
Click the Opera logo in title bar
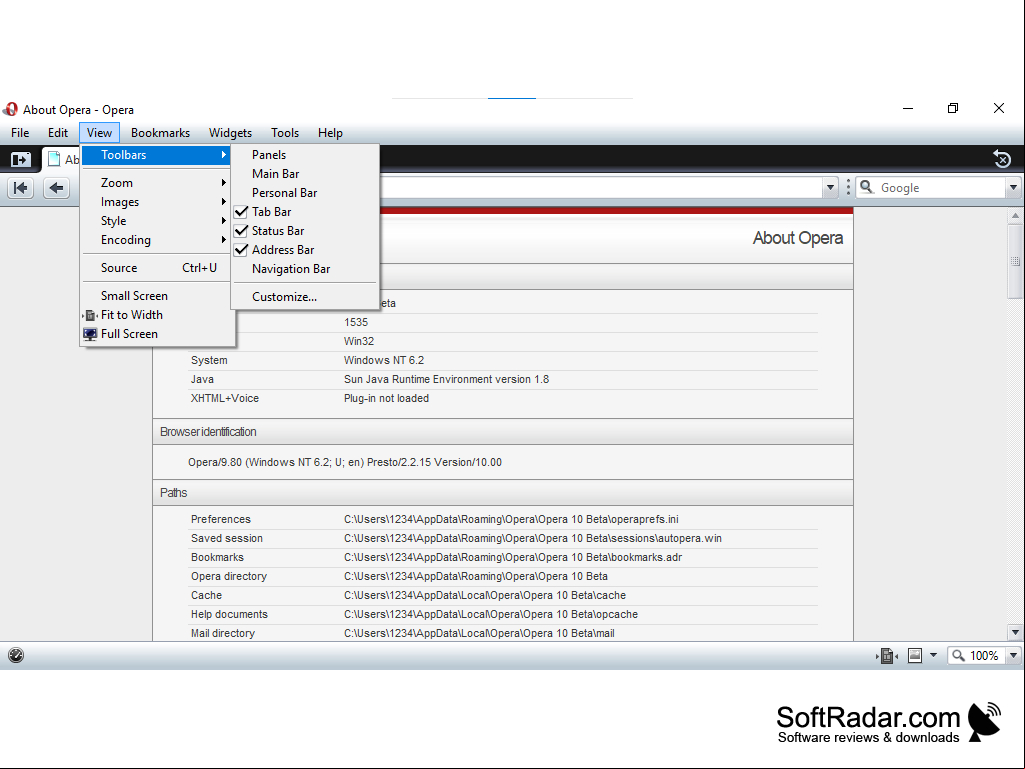(x=10, y=109)
